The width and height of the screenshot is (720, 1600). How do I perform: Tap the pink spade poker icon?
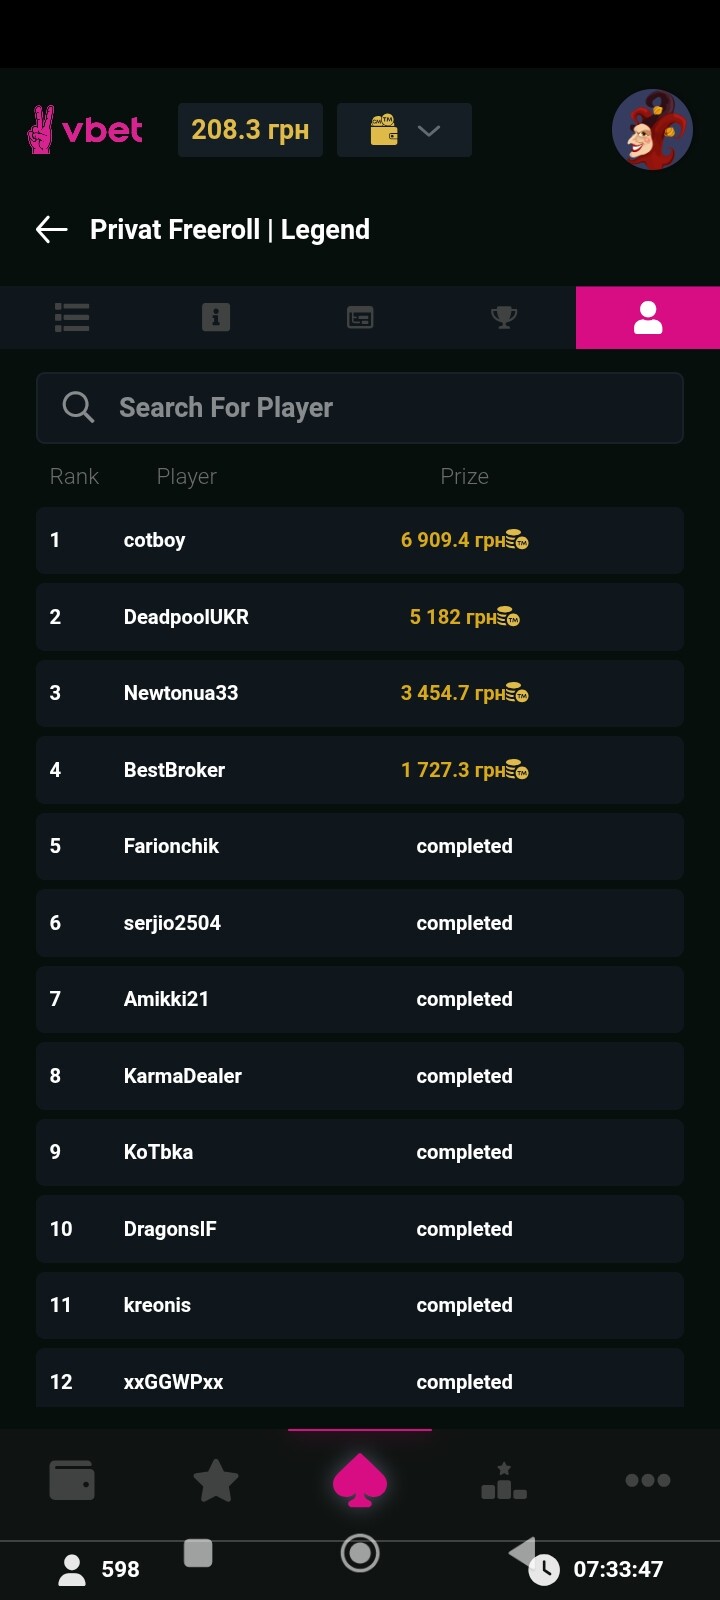pos(360,1480)
